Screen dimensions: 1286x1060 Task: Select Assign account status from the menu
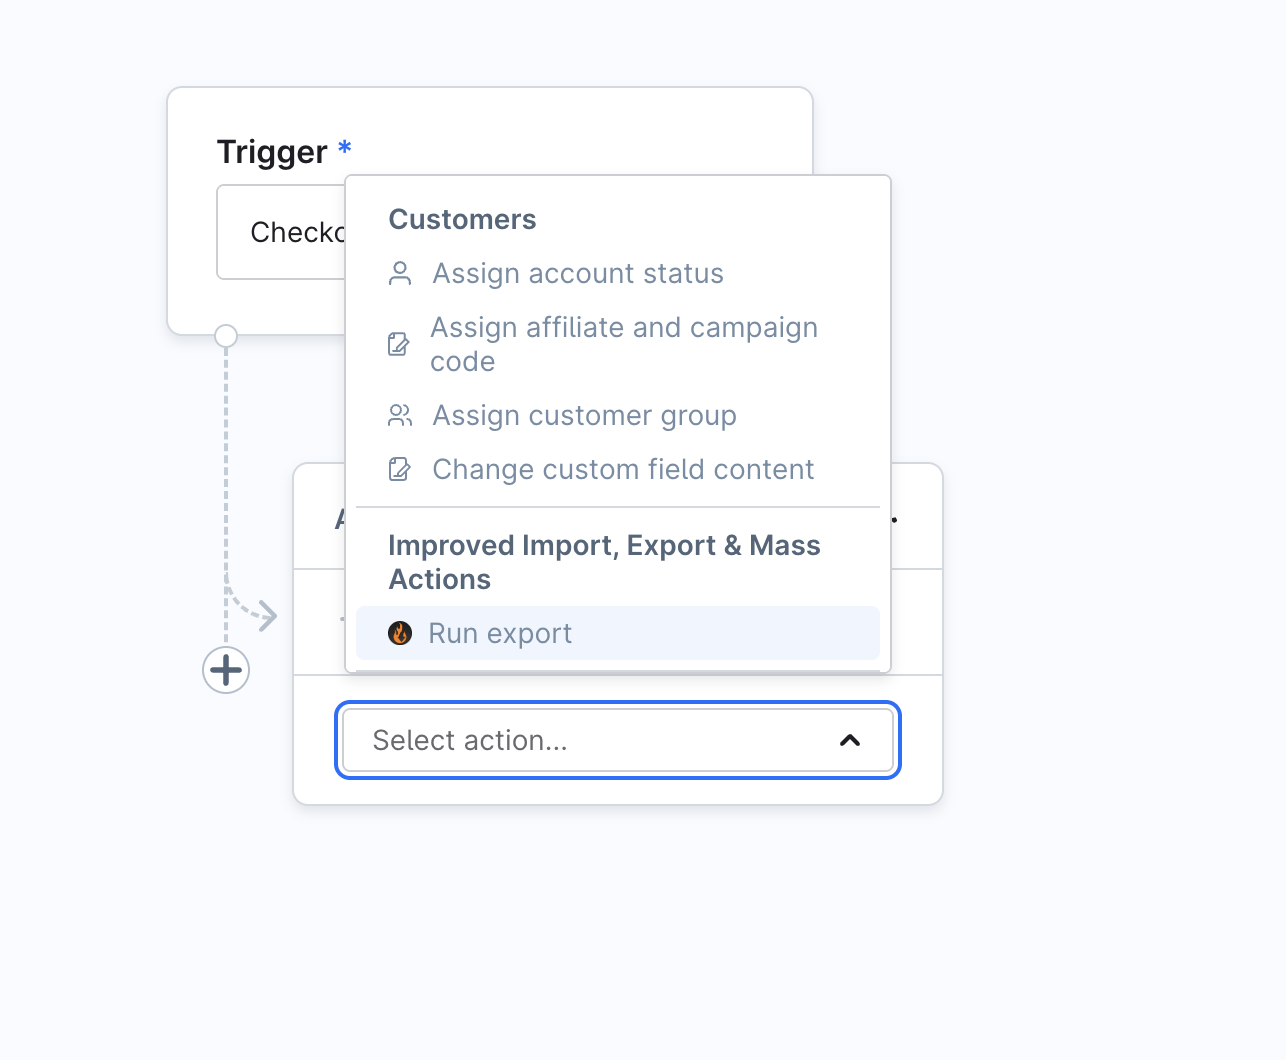click(x=577, y=273)
